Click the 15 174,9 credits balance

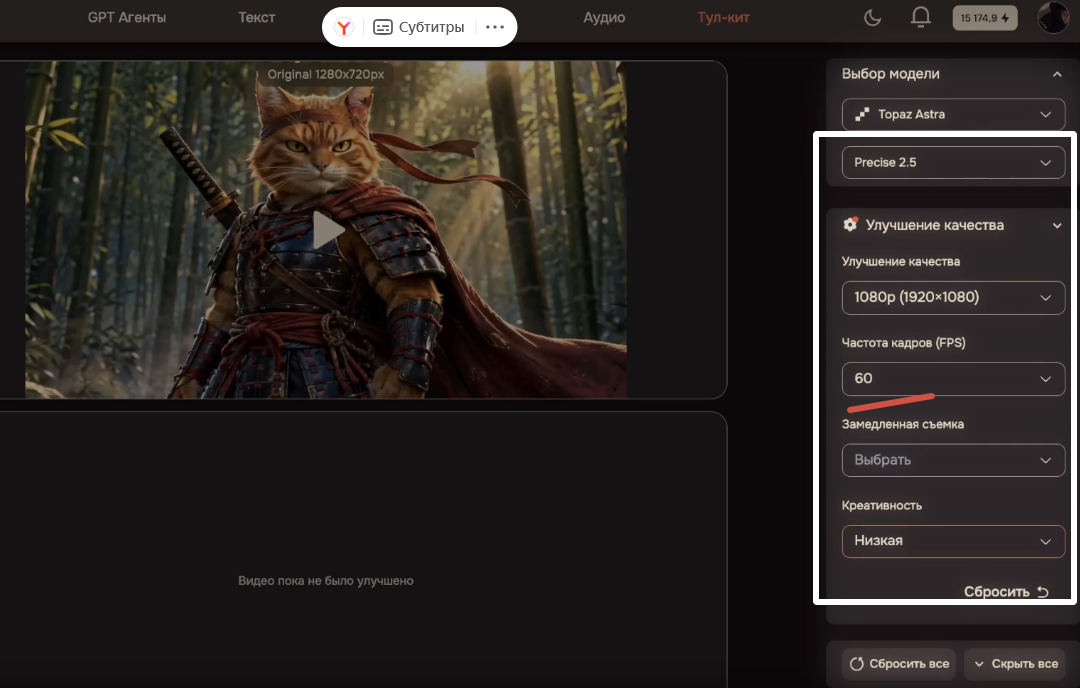[x=984, y=18]
